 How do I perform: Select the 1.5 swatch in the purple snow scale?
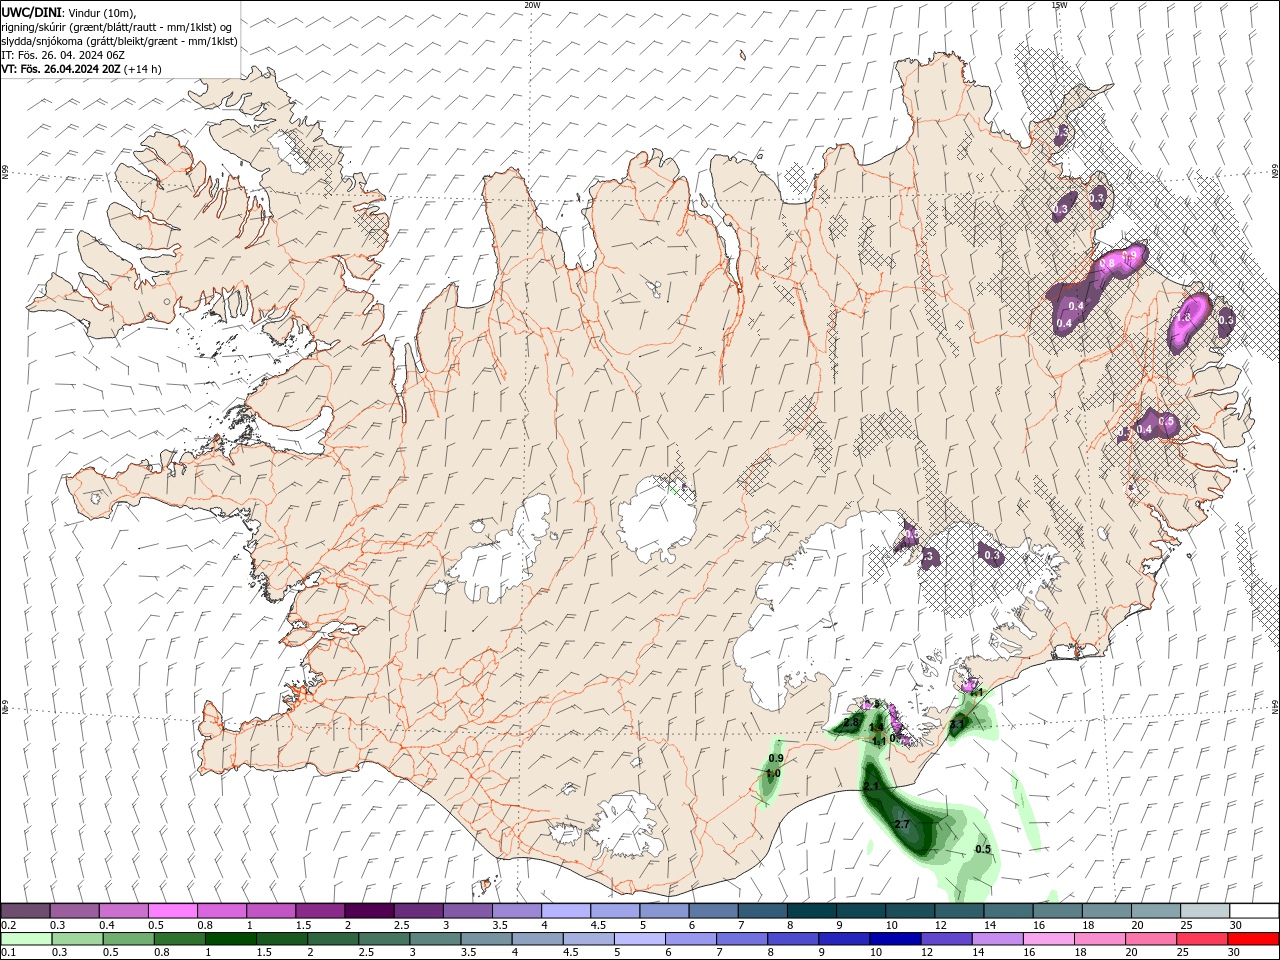tap(319, 910)
